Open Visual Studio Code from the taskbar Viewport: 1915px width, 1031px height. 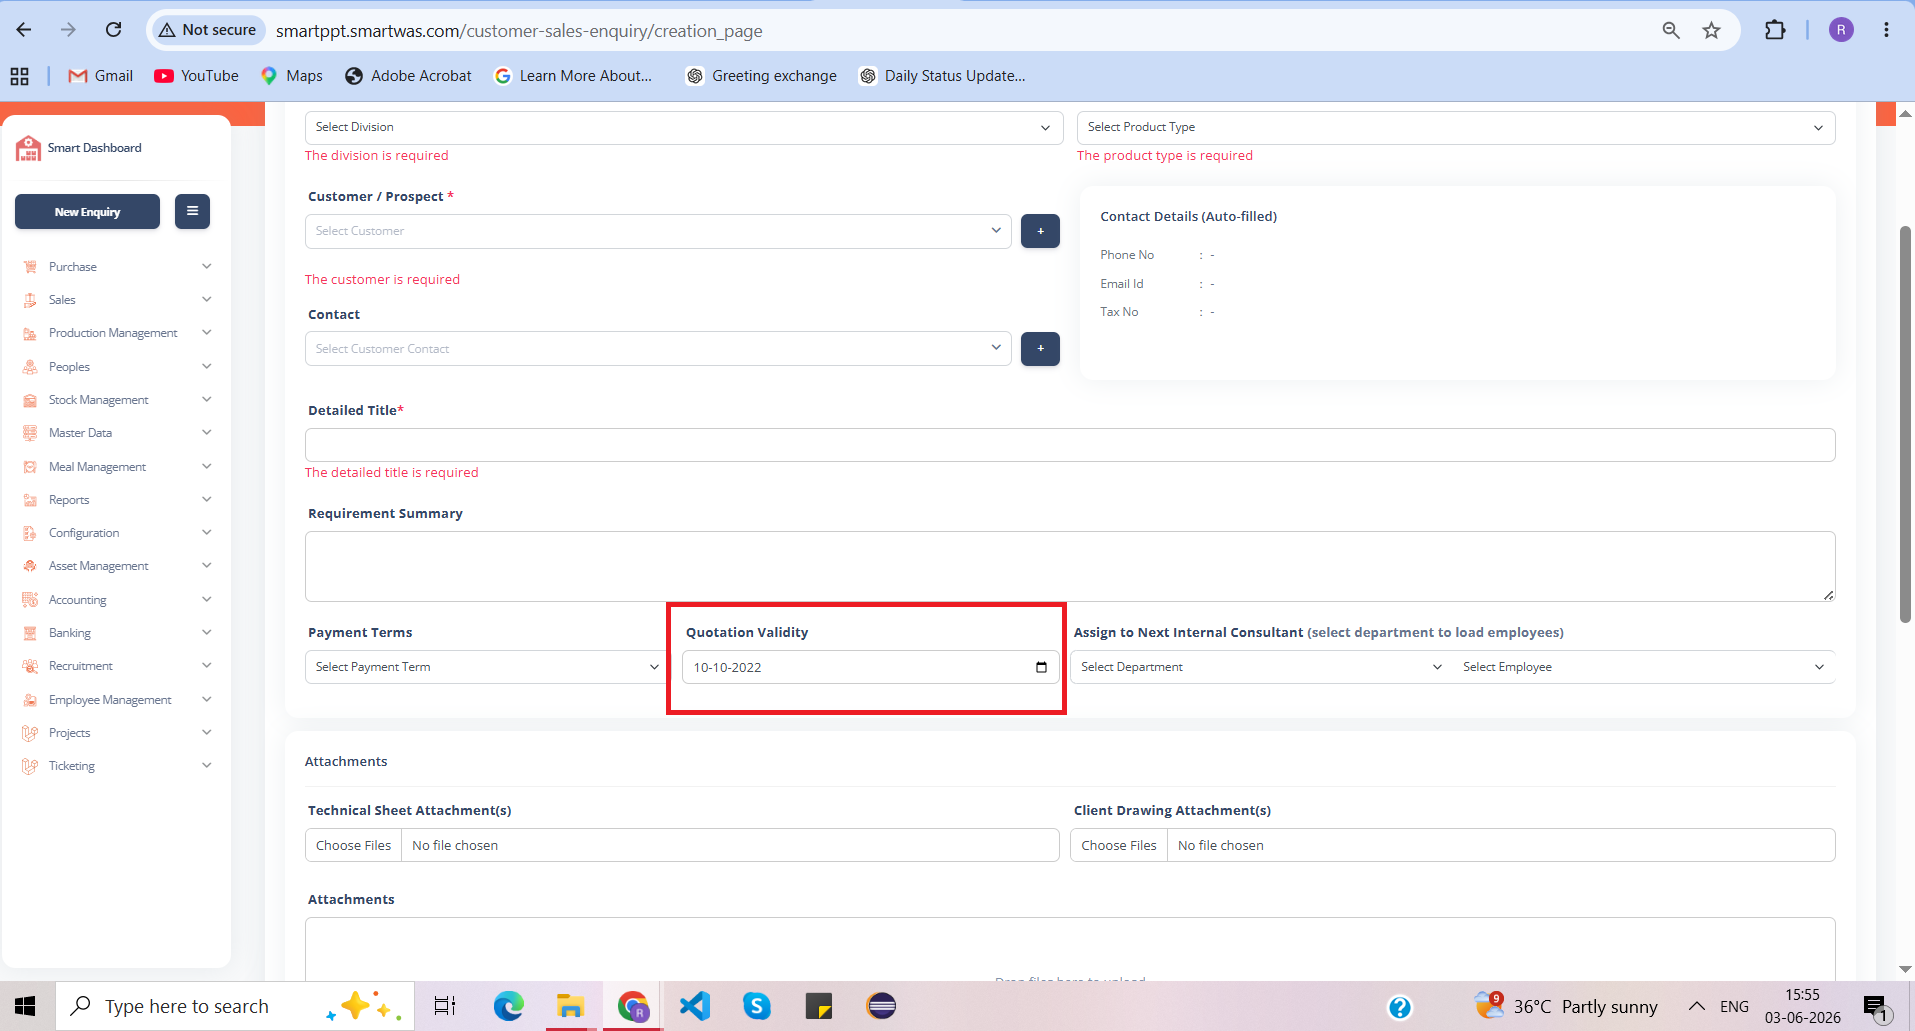(695, 1006)
